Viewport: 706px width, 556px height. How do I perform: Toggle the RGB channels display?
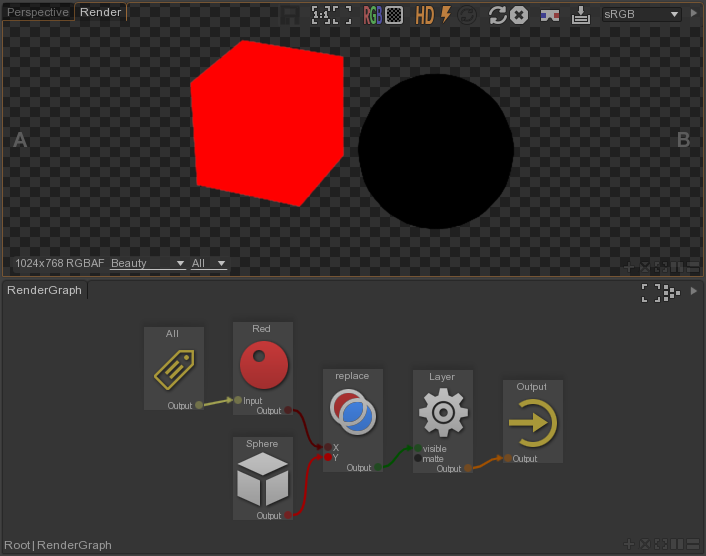point(372,15)
